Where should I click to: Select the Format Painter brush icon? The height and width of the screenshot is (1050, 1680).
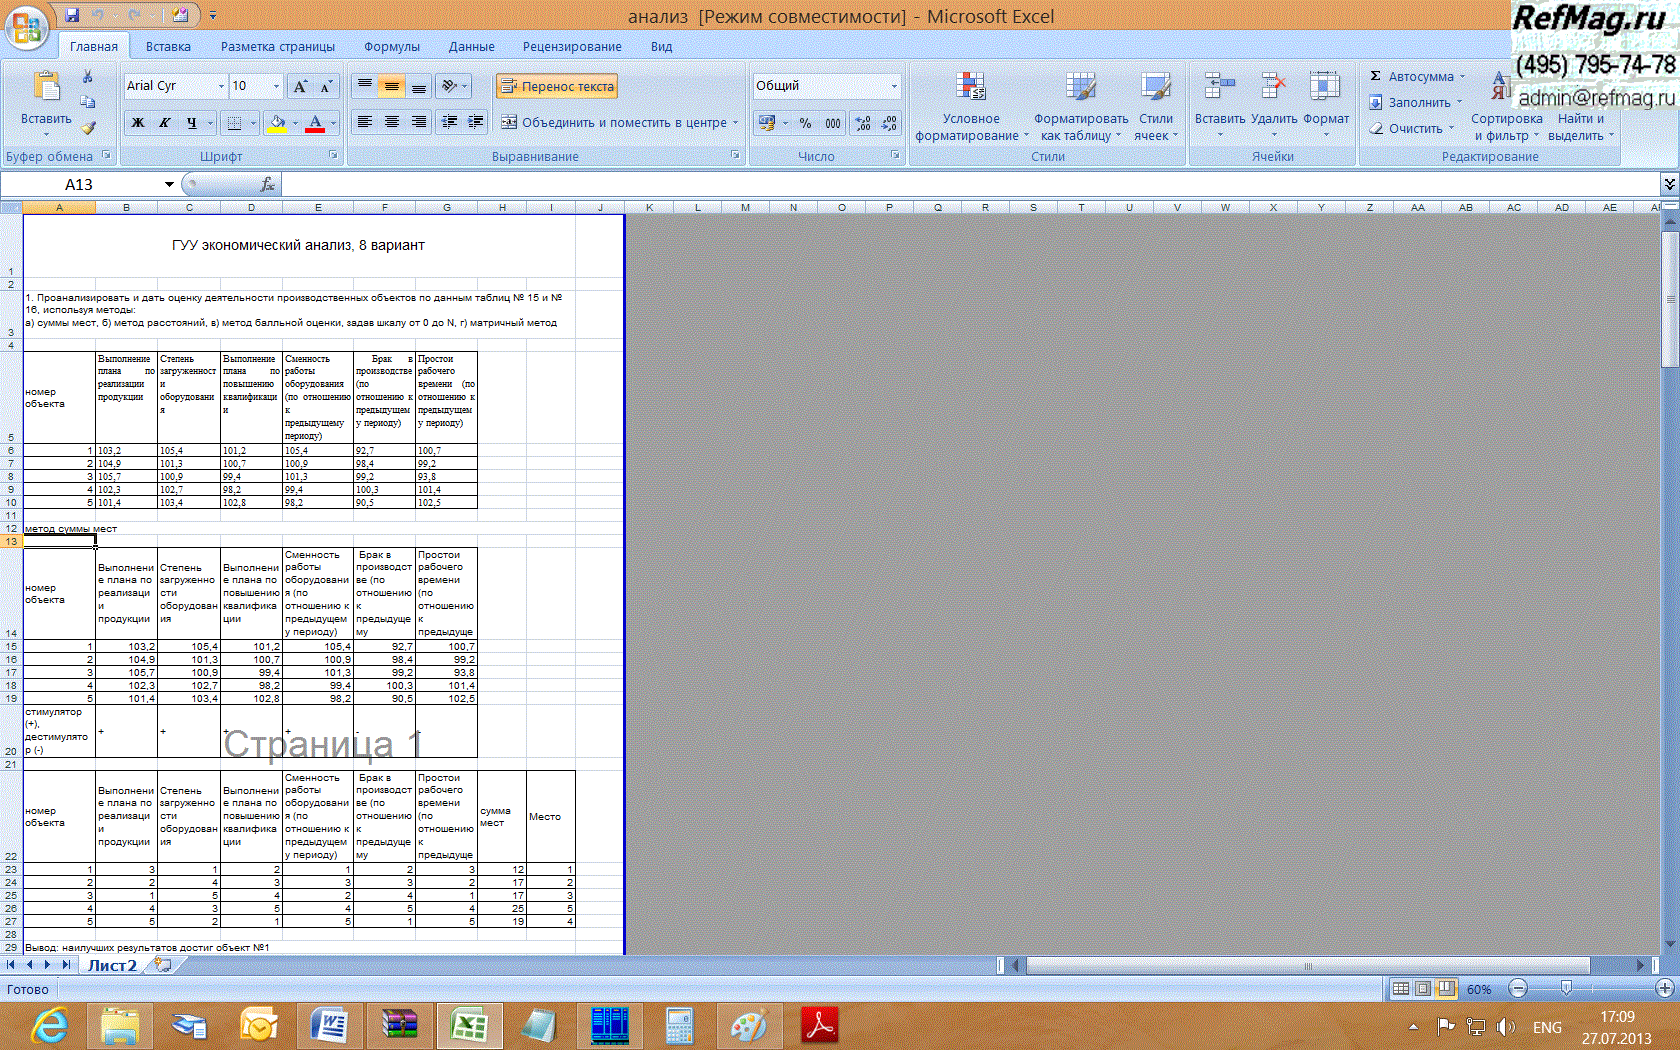point(88,128)
